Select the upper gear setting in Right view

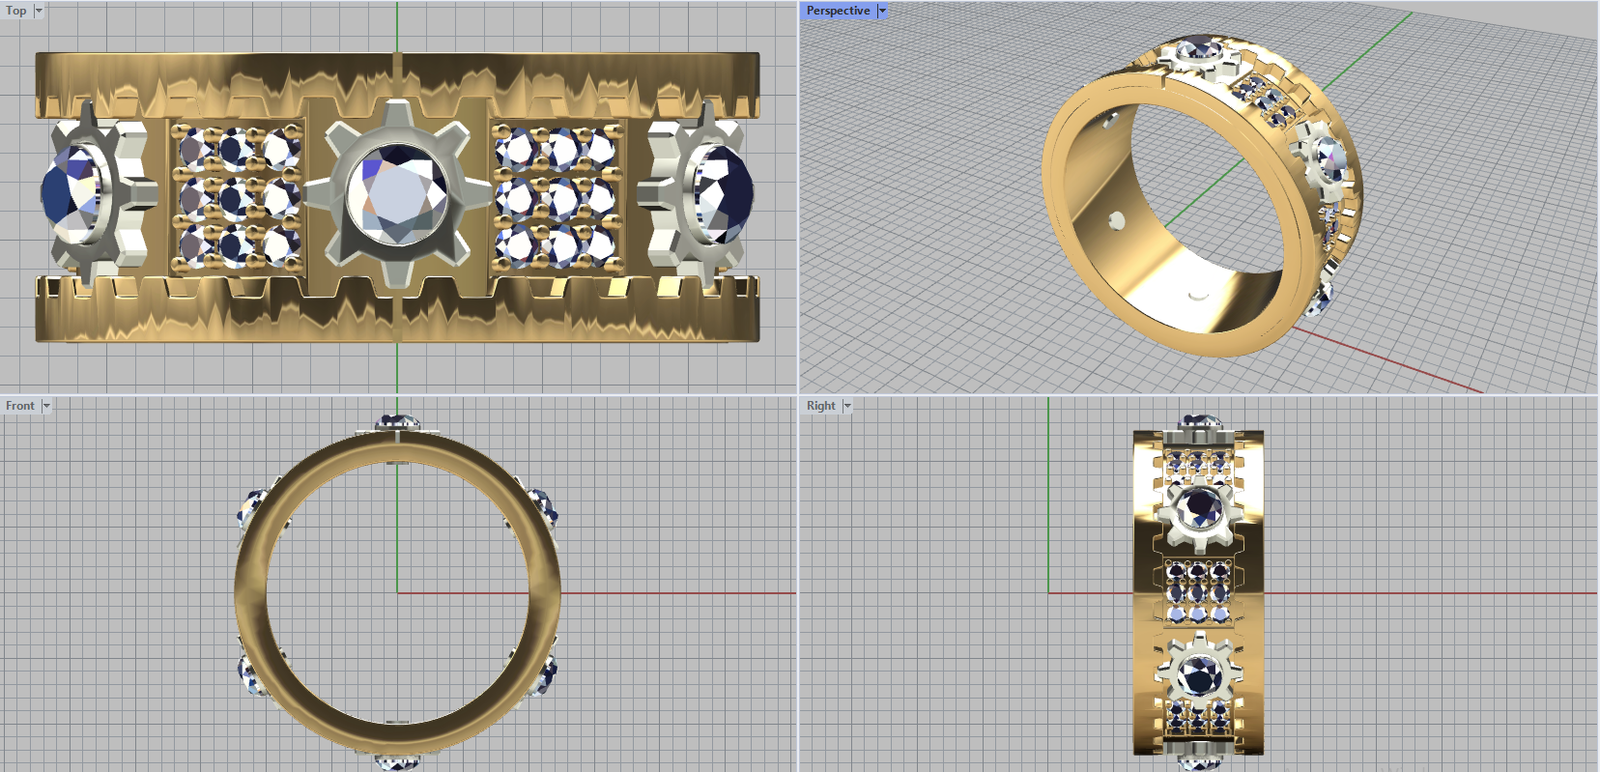[1198, 508]
